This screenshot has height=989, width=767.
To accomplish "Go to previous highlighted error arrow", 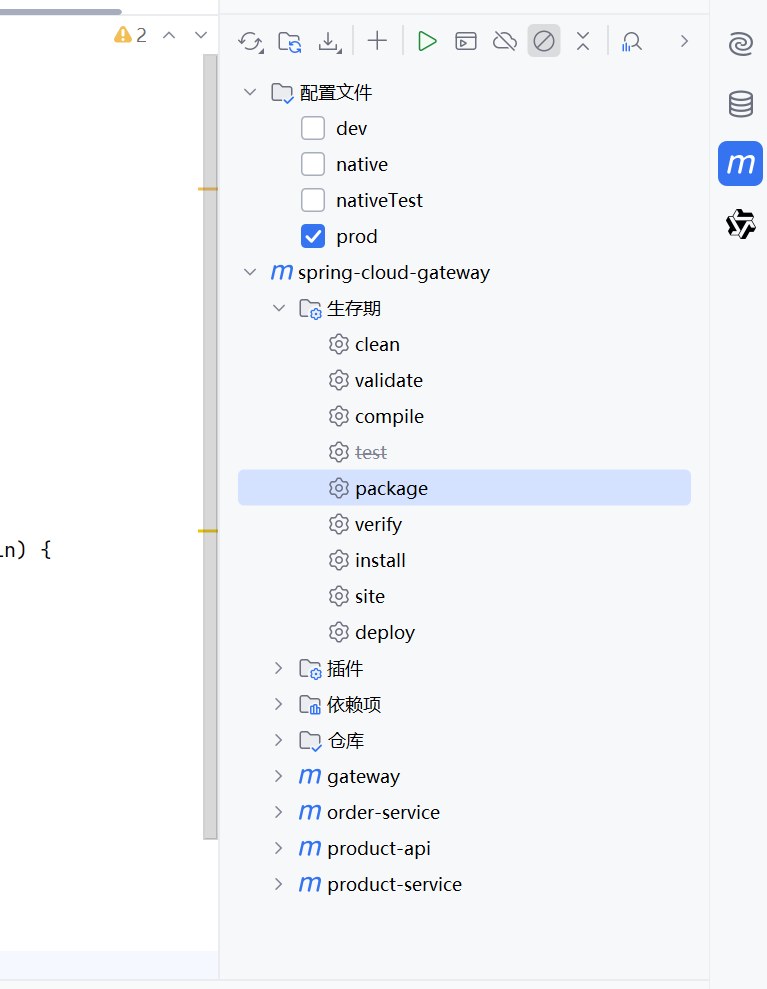I will [x=168, y=35].
